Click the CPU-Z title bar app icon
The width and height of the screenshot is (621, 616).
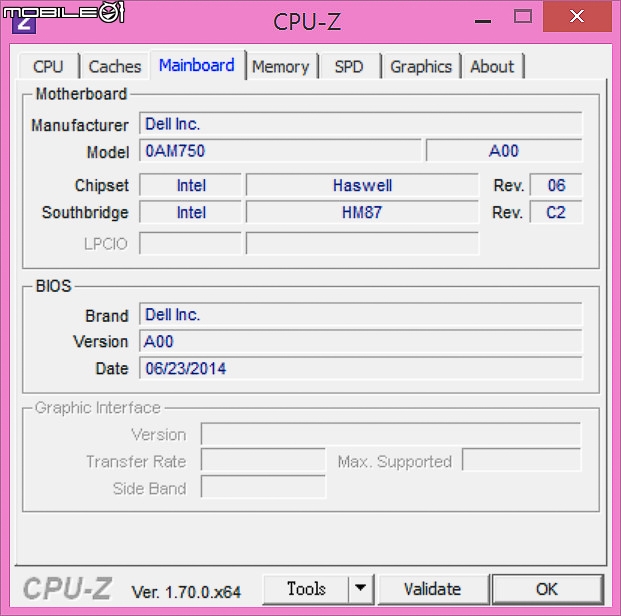24,24
